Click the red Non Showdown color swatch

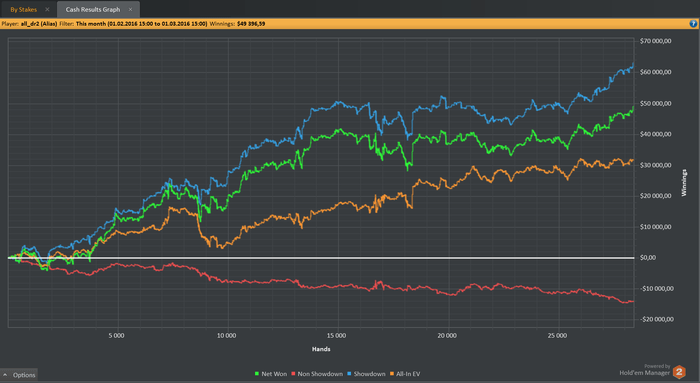coord(293,374)
